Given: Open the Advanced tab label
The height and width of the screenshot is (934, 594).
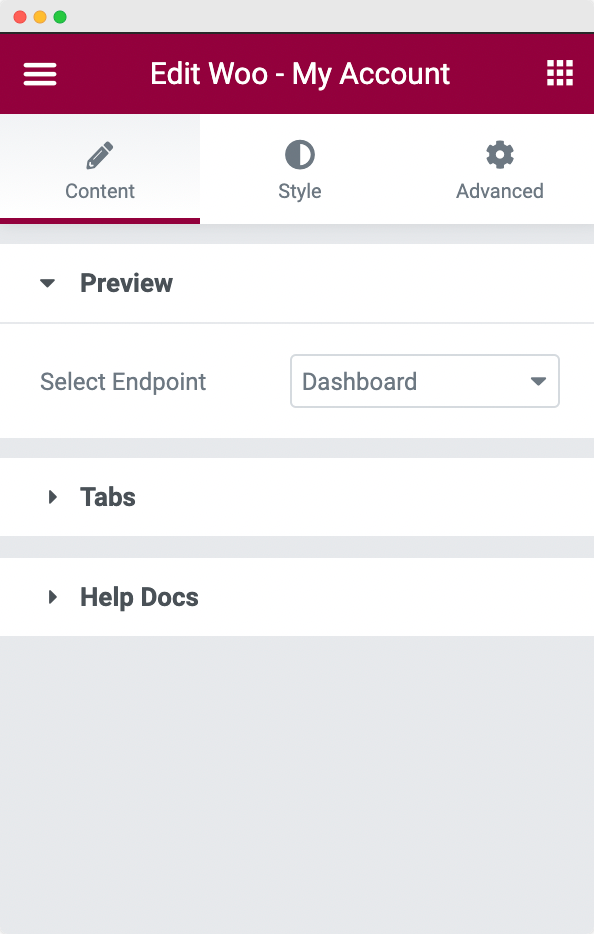Looking at the screenshot, I should click(500, 191).
